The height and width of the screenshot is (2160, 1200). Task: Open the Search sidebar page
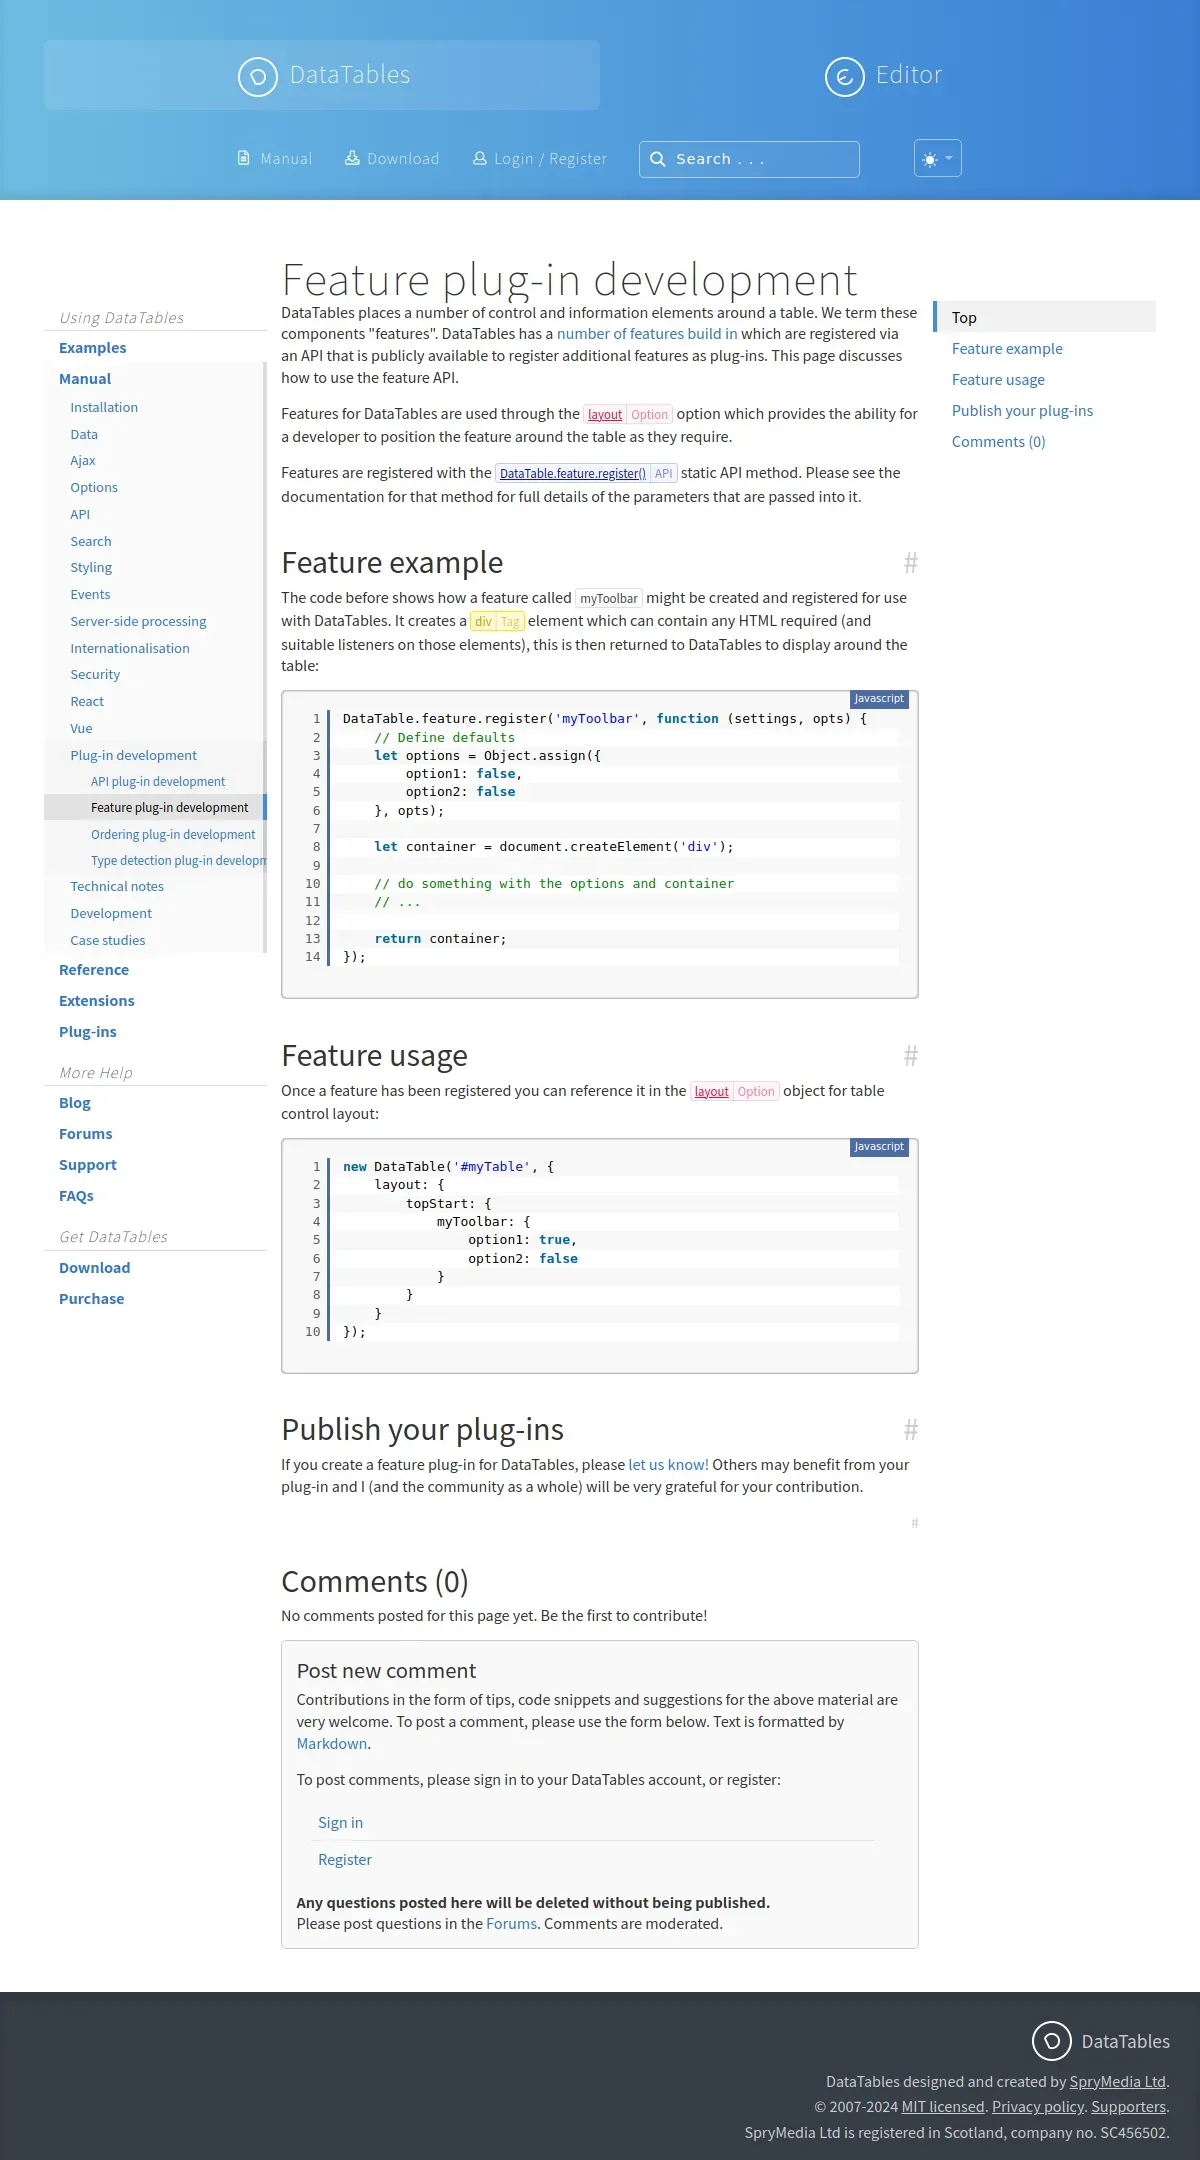(91, 541)
